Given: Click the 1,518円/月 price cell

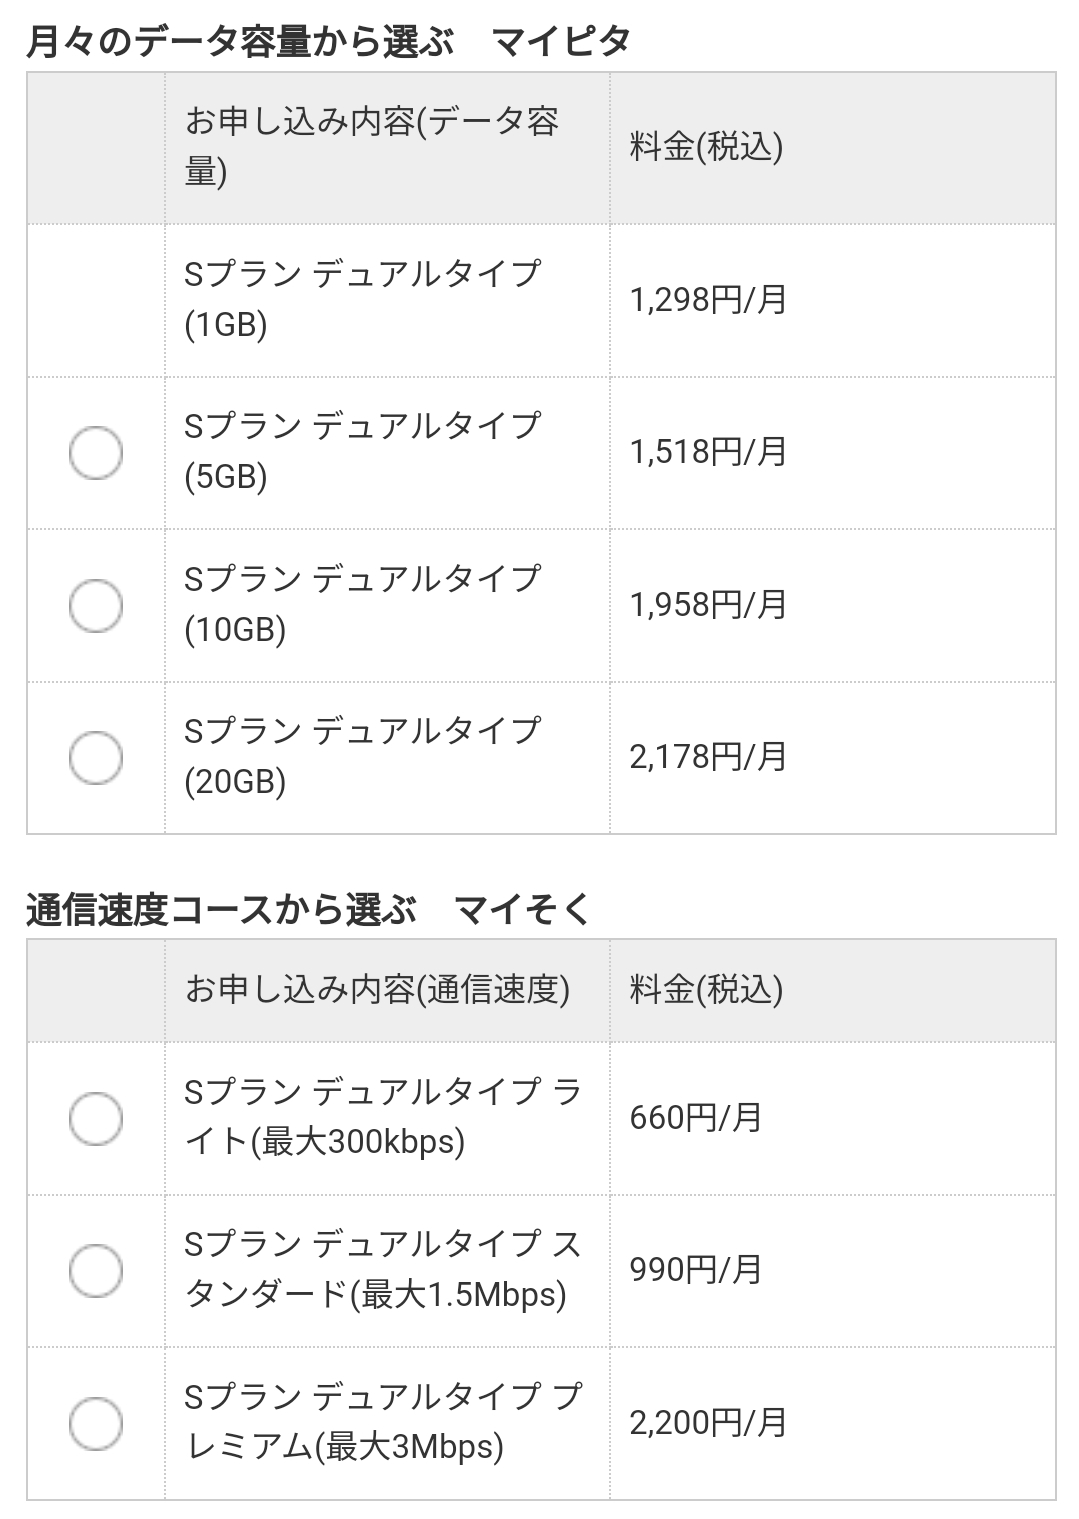Looking at the screenshot, I should coord(708,452).
